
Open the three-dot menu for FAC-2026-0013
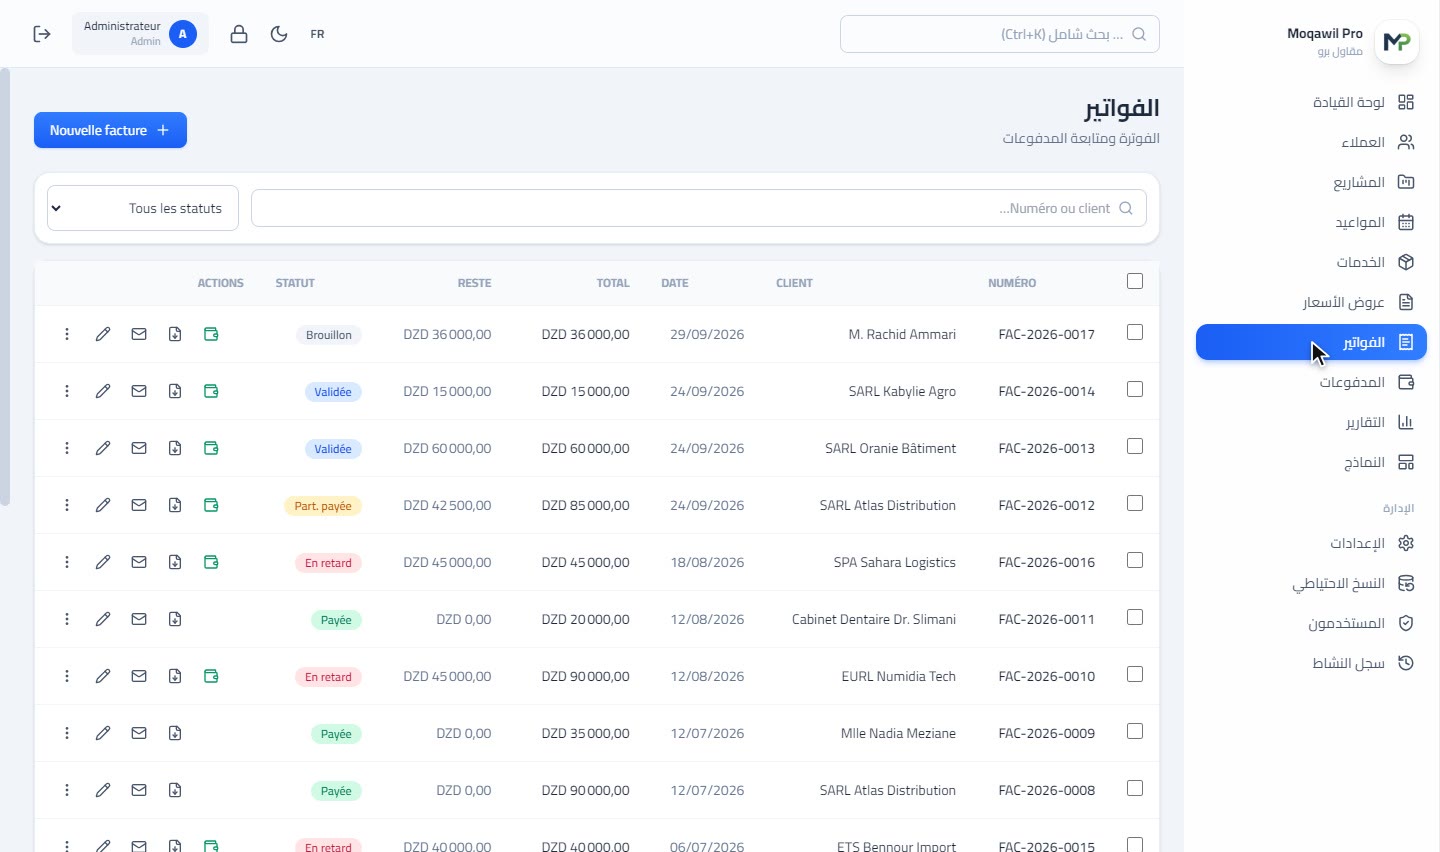point(67,448)
